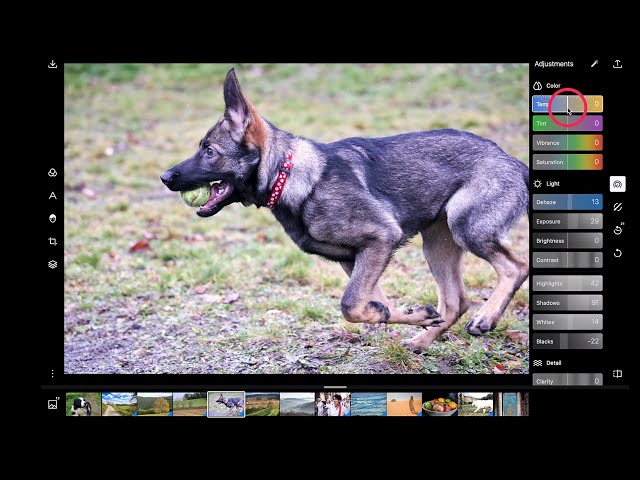Toggle the highlighted adjustments panel button
The height and width of the screenshot is (480, 640).
click(618, 184)
